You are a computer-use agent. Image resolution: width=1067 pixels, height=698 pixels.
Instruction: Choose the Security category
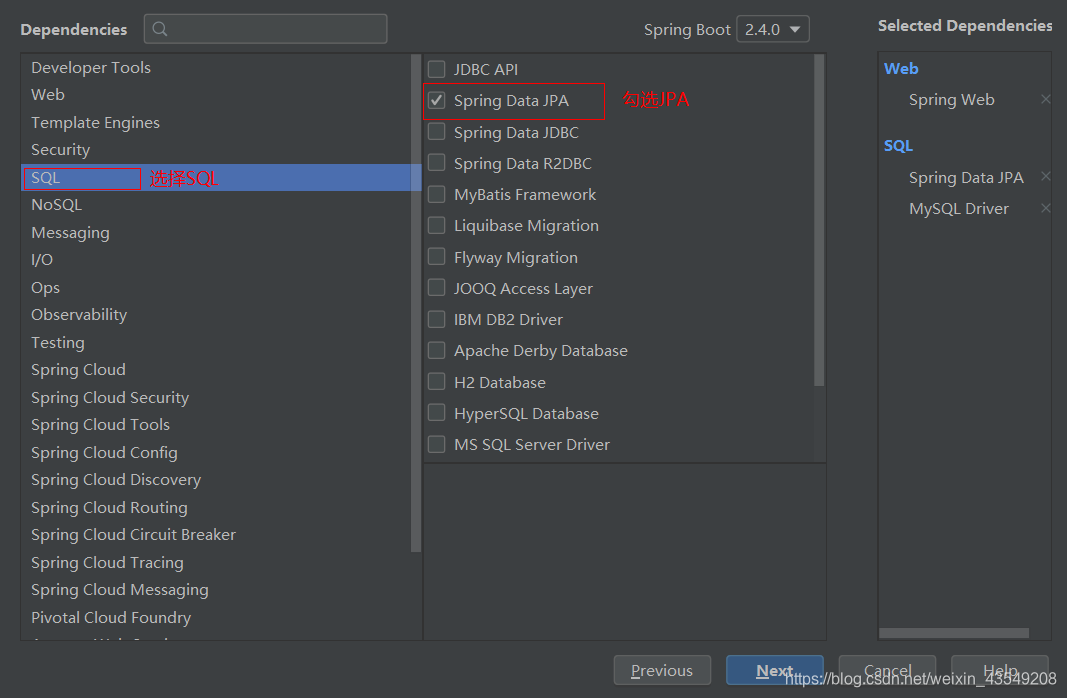click(216, 150)
